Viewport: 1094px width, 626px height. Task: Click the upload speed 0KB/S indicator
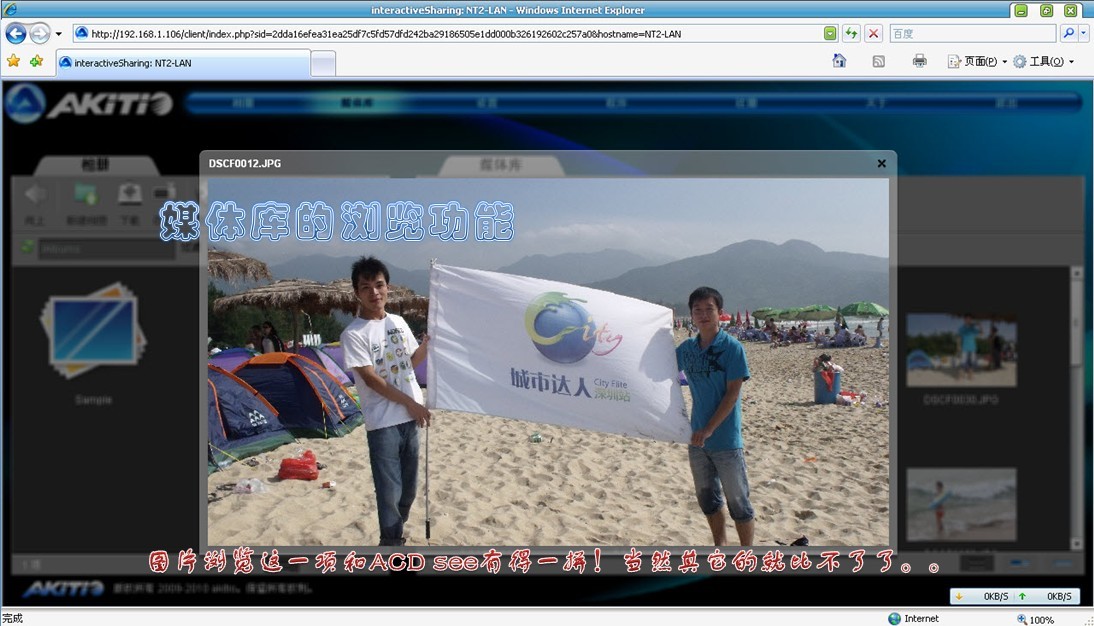(x=1045, y=596)
